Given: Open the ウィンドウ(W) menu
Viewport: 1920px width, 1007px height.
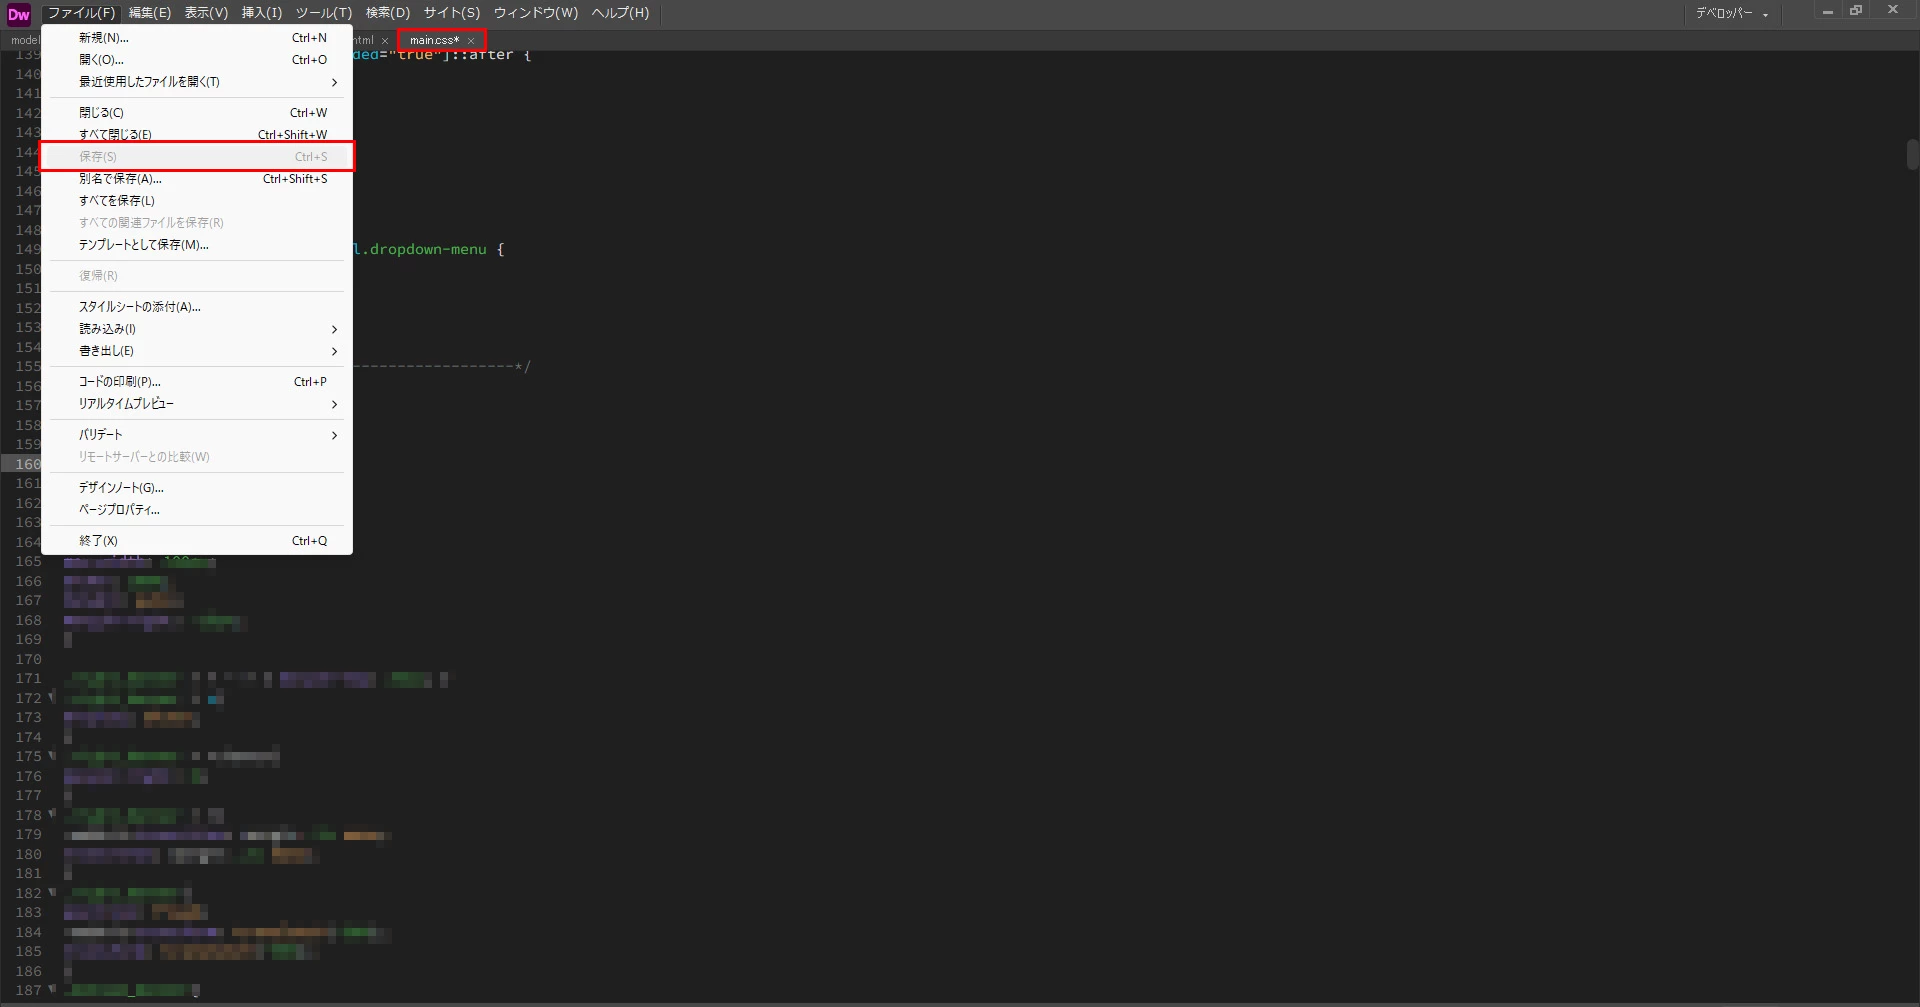Looking at the screenshot, I should pos(536,13).
